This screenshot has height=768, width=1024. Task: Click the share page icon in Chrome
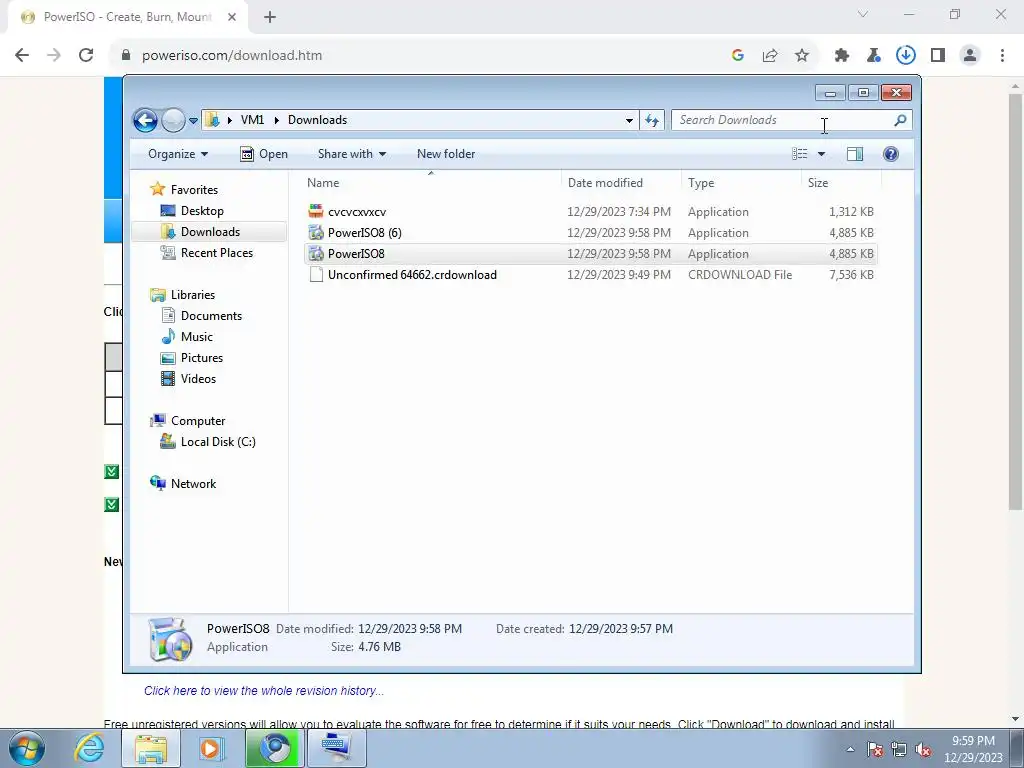click(x=770, y=56)
